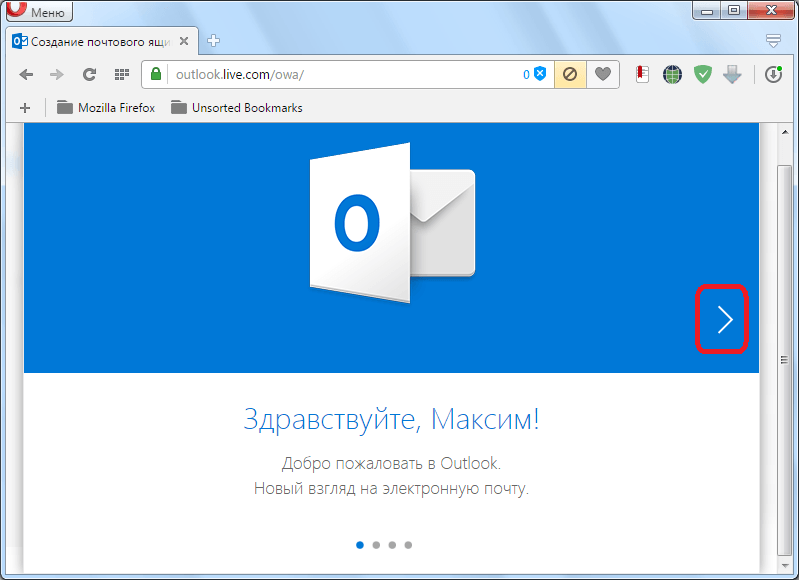
Task: Open a new tab with plus button
Action: tap(214, 41)
